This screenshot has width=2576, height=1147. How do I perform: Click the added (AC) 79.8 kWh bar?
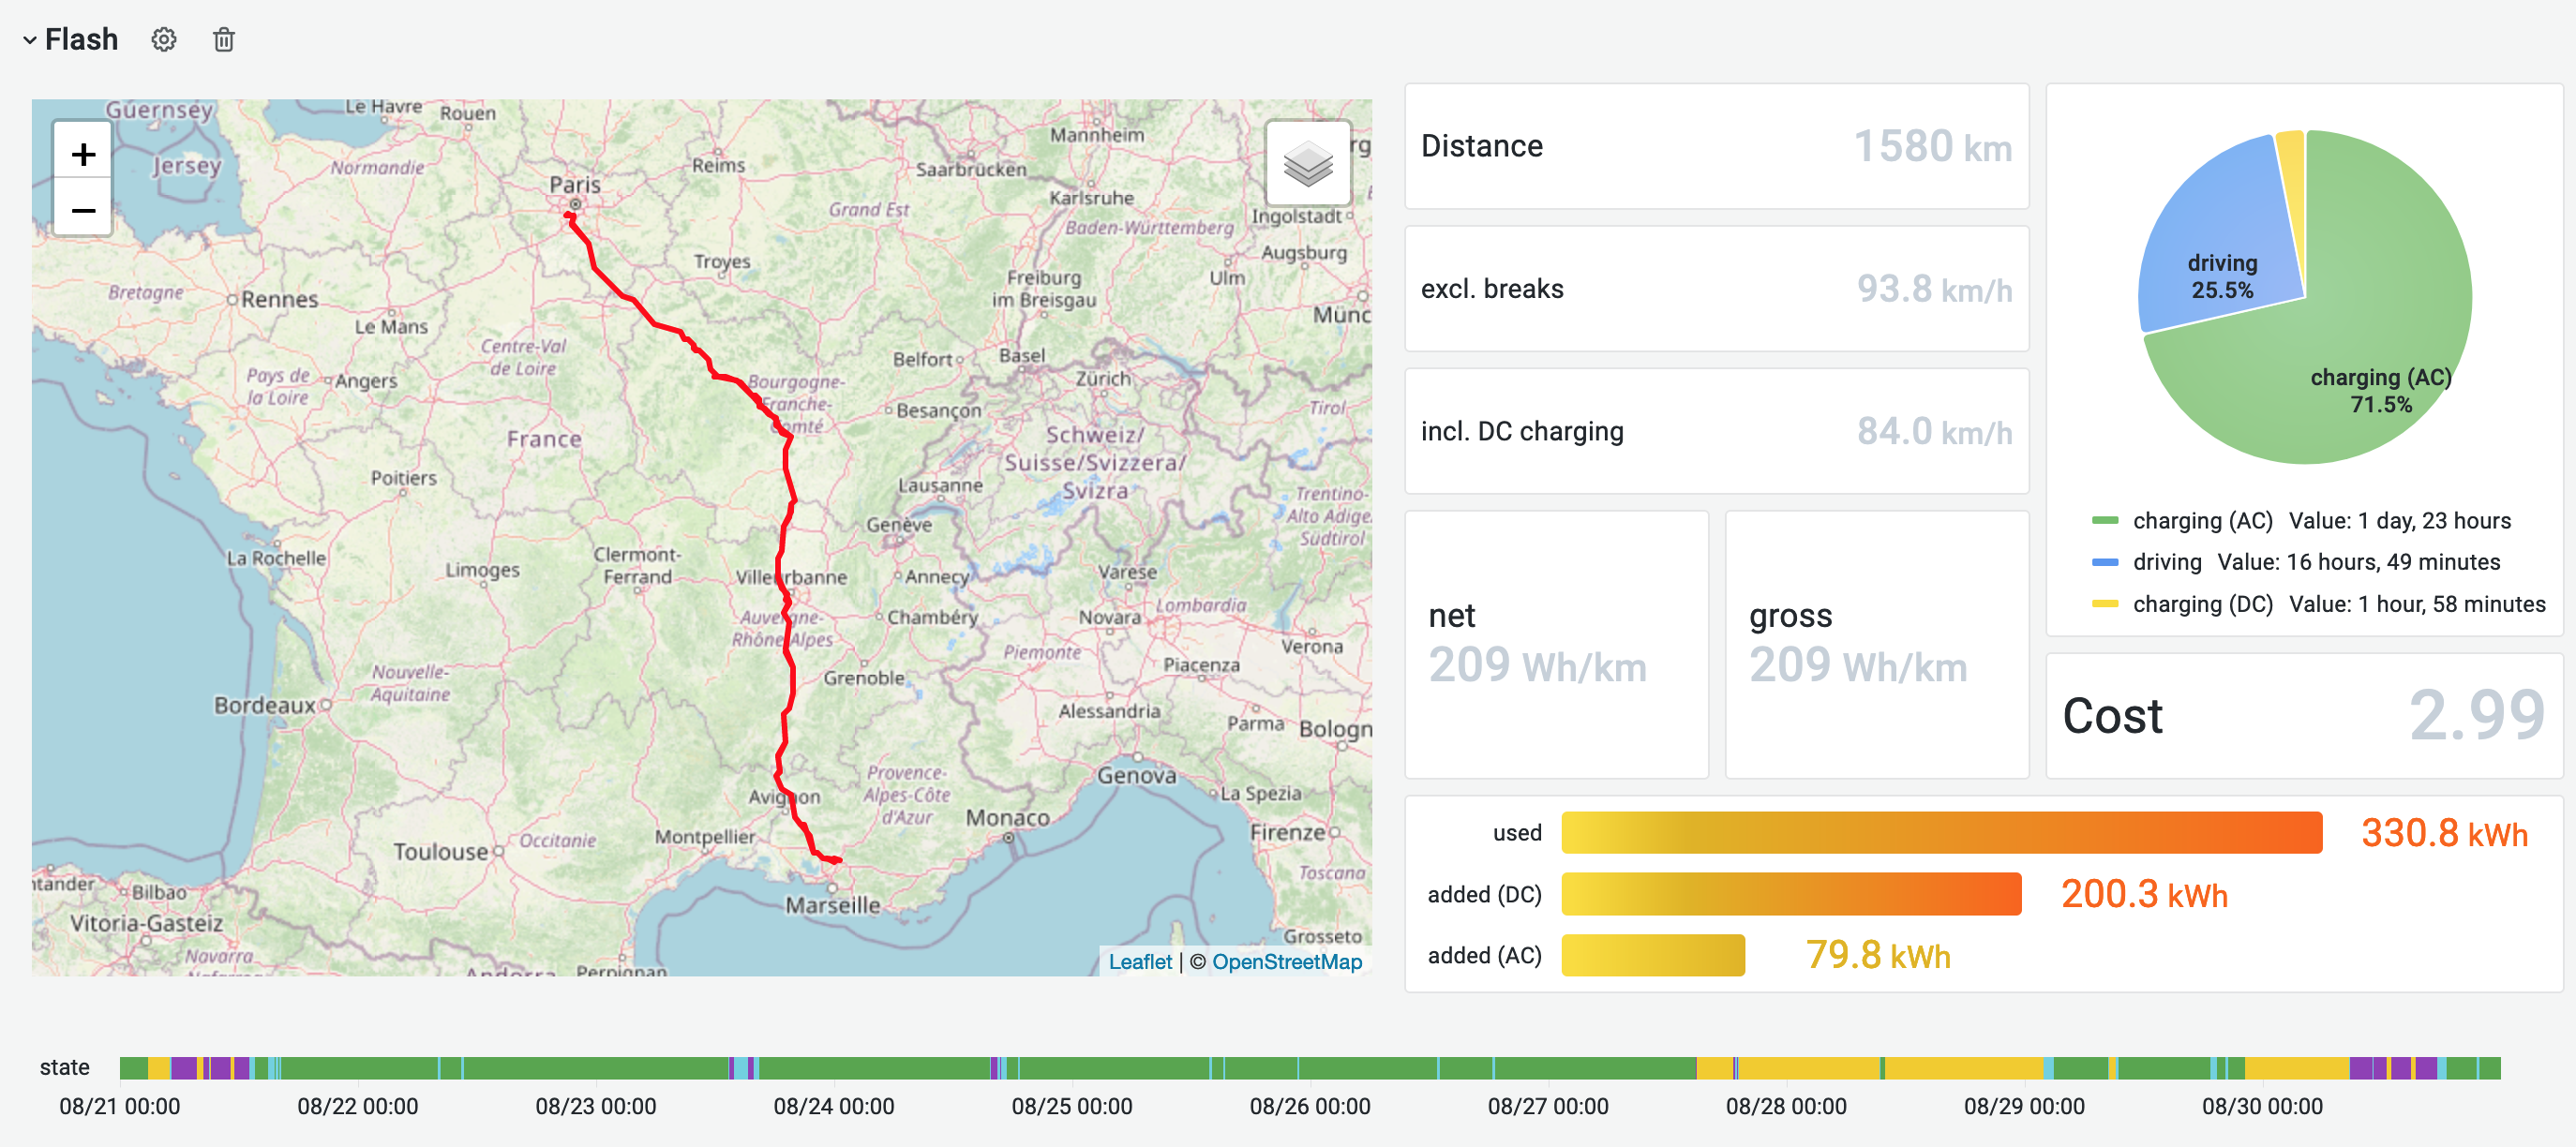(x=1653, y=955)
